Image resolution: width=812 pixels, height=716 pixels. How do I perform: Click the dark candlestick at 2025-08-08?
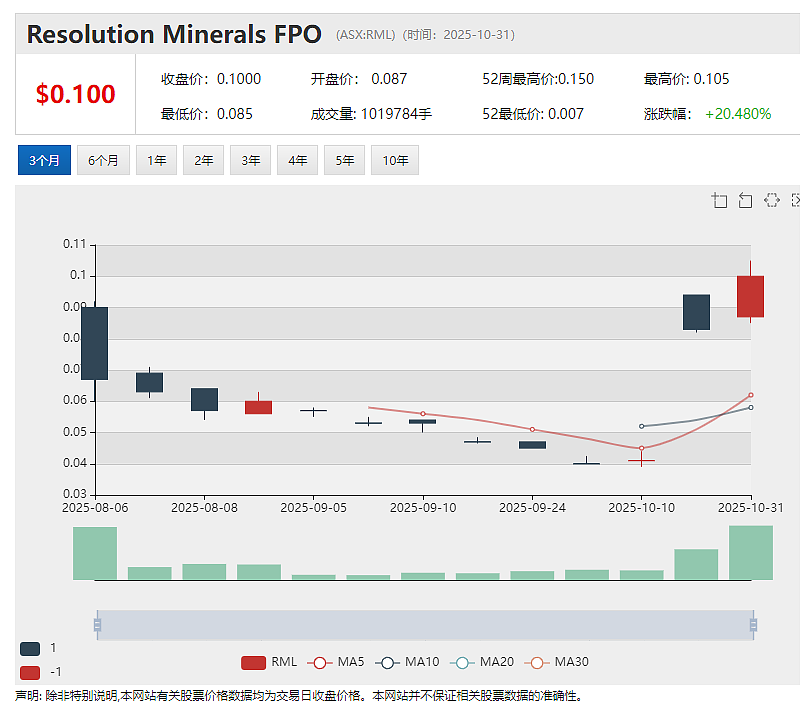[205, 399]
